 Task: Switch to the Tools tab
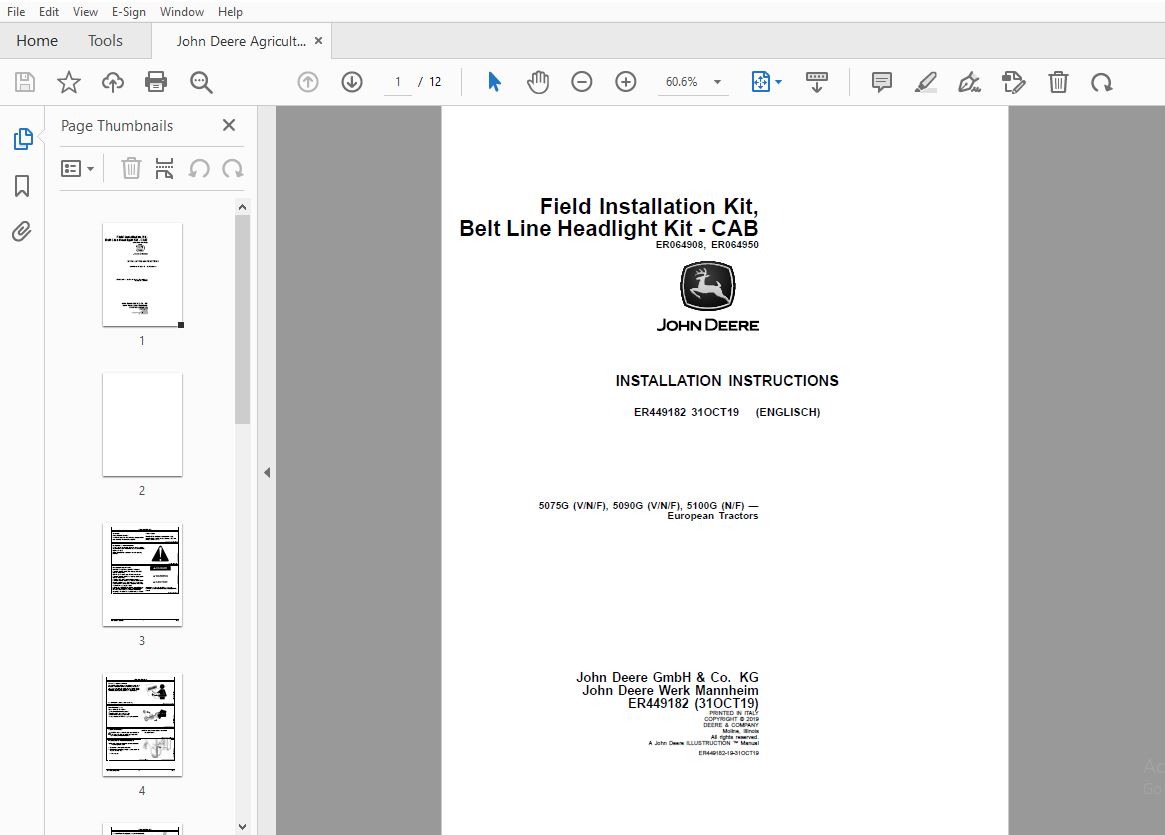point(105,41)
